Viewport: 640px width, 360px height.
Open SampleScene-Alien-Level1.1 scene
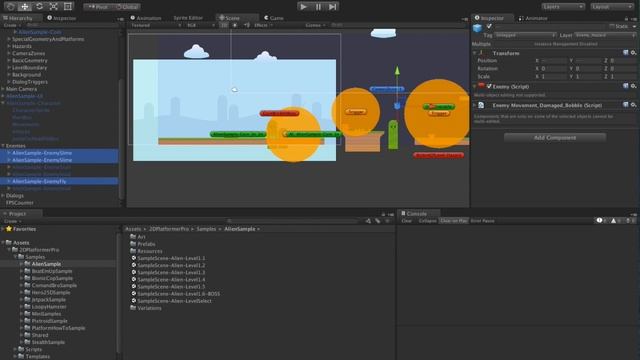171,258
